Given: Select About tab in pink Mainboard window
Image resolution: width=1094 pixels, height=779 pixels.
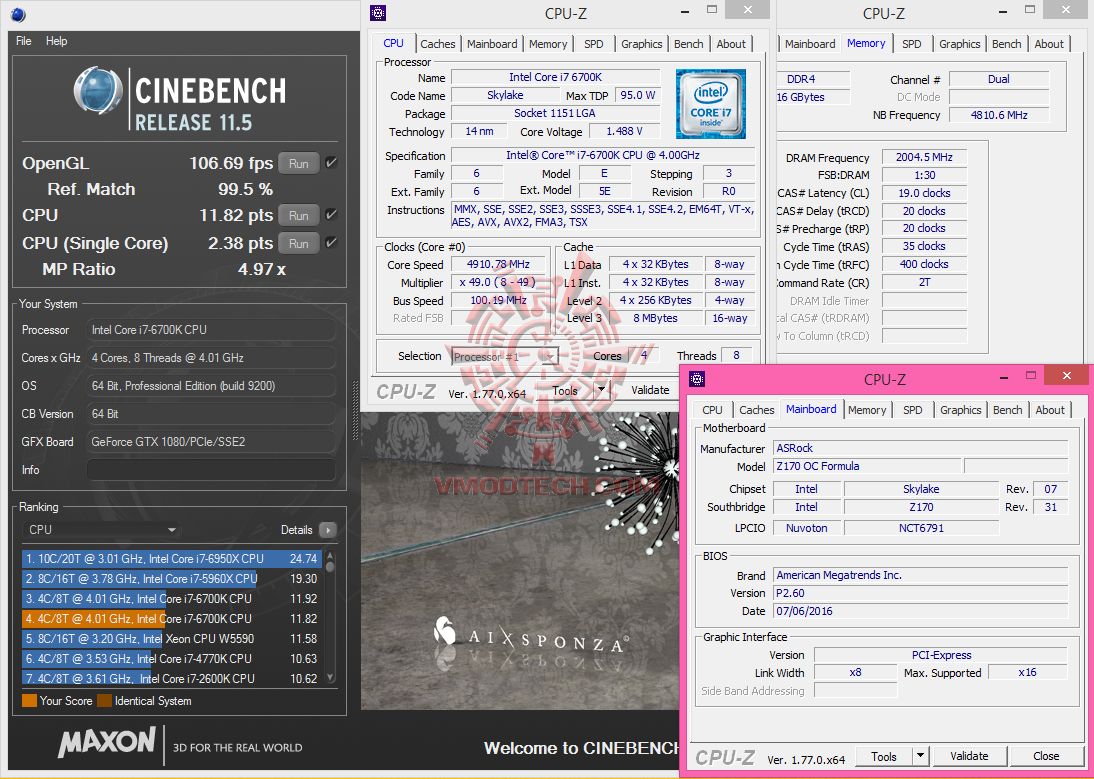Looking at the screenshot, I should tap(1050, 410).
